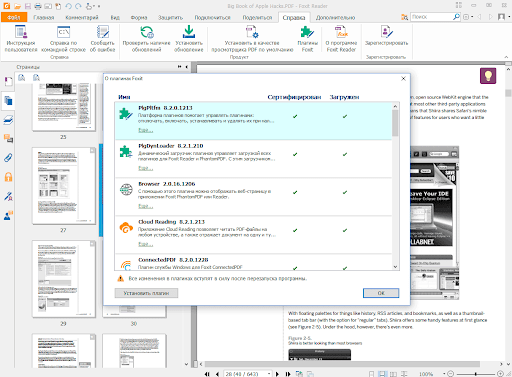The image size is (512, 377).
Task: Open the security lock panel in sidebar
Action: (x=8, y=177)
